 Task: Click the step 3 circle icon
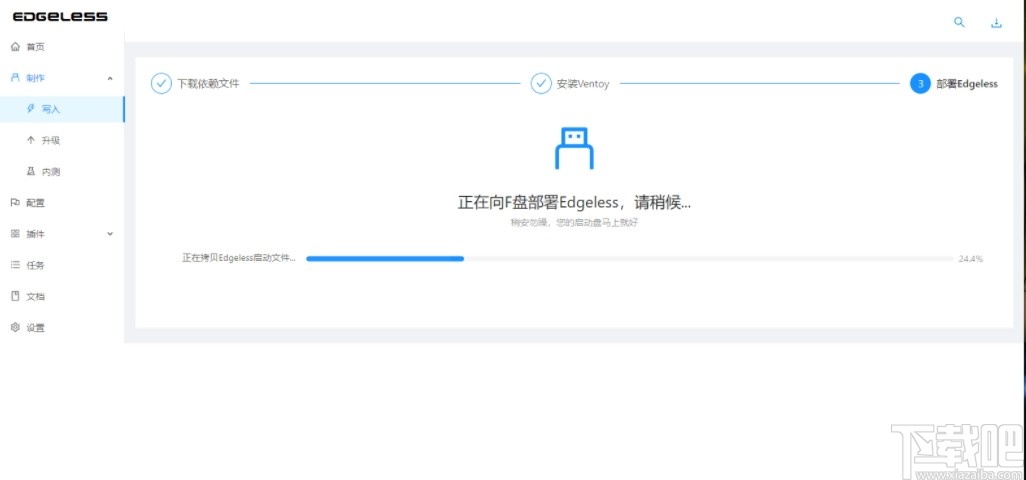pyautogui.click(x=920, y=84)
